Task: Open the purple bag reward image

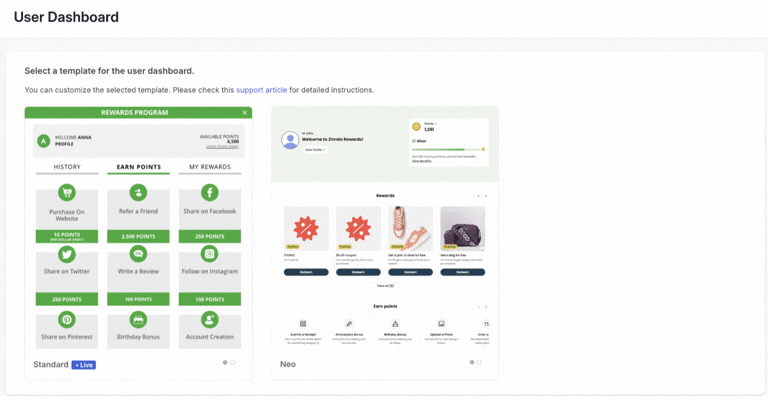Action: [x=463, y=229]
